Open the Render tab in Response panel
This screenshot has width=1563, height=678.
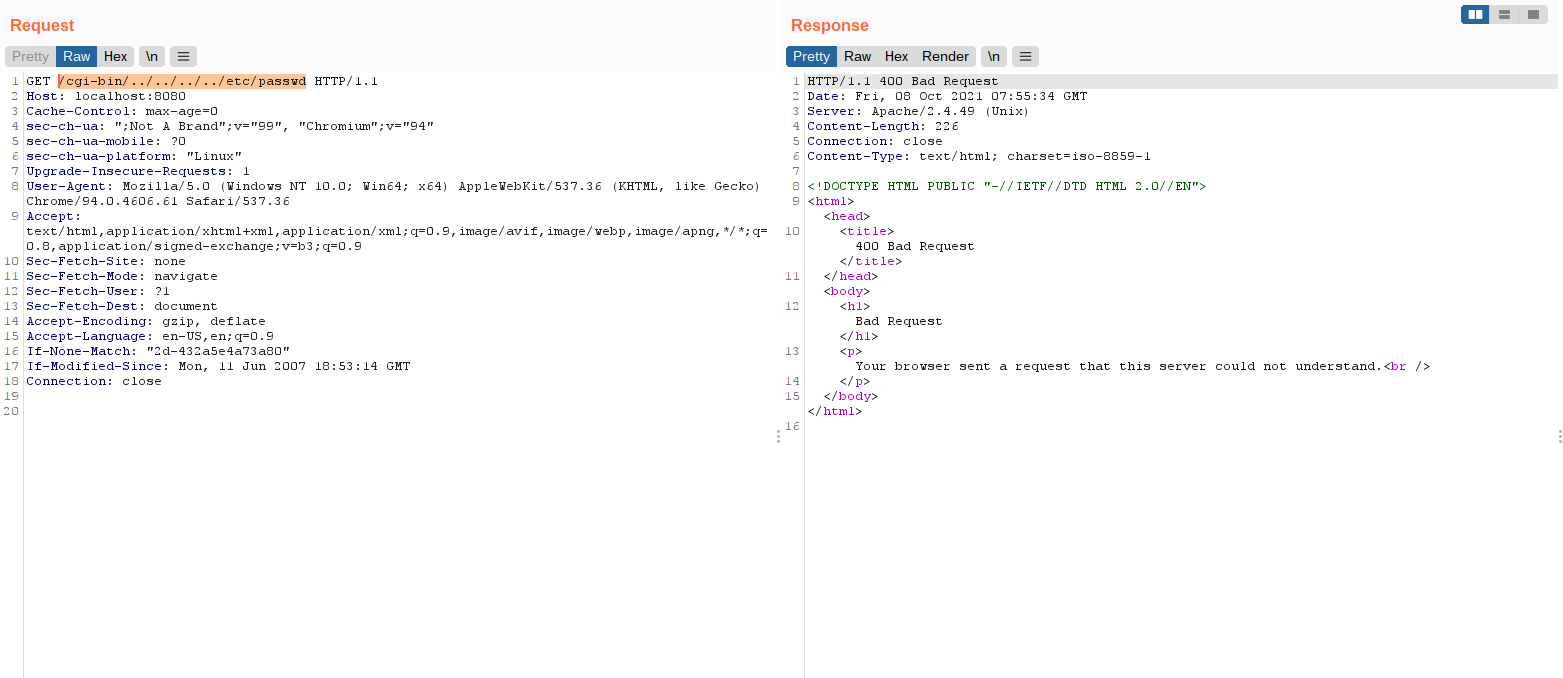pyautogui.click(x=945, y=56)
